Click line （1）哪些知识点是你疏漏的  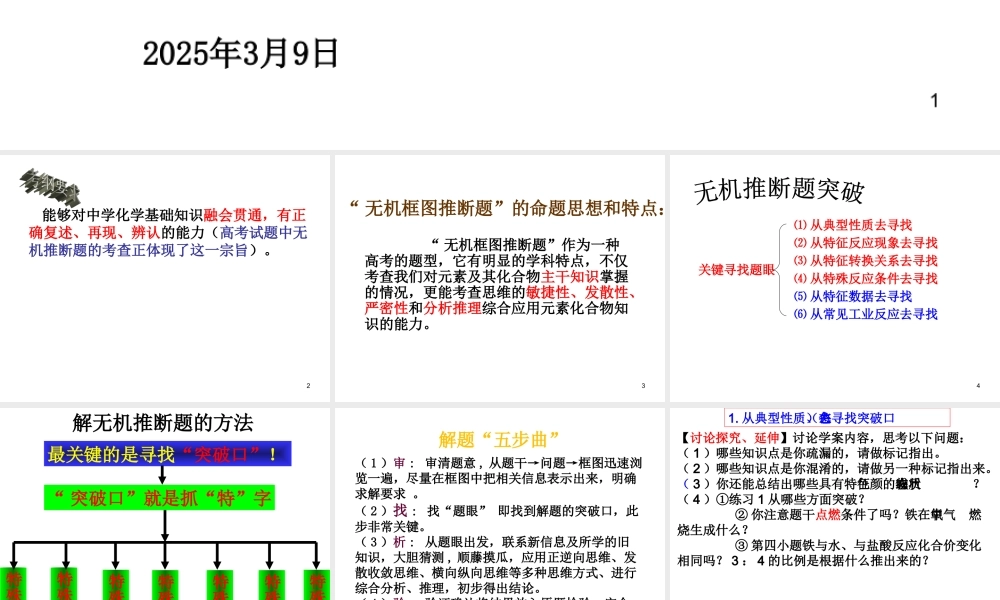click(x=812, y=453)
